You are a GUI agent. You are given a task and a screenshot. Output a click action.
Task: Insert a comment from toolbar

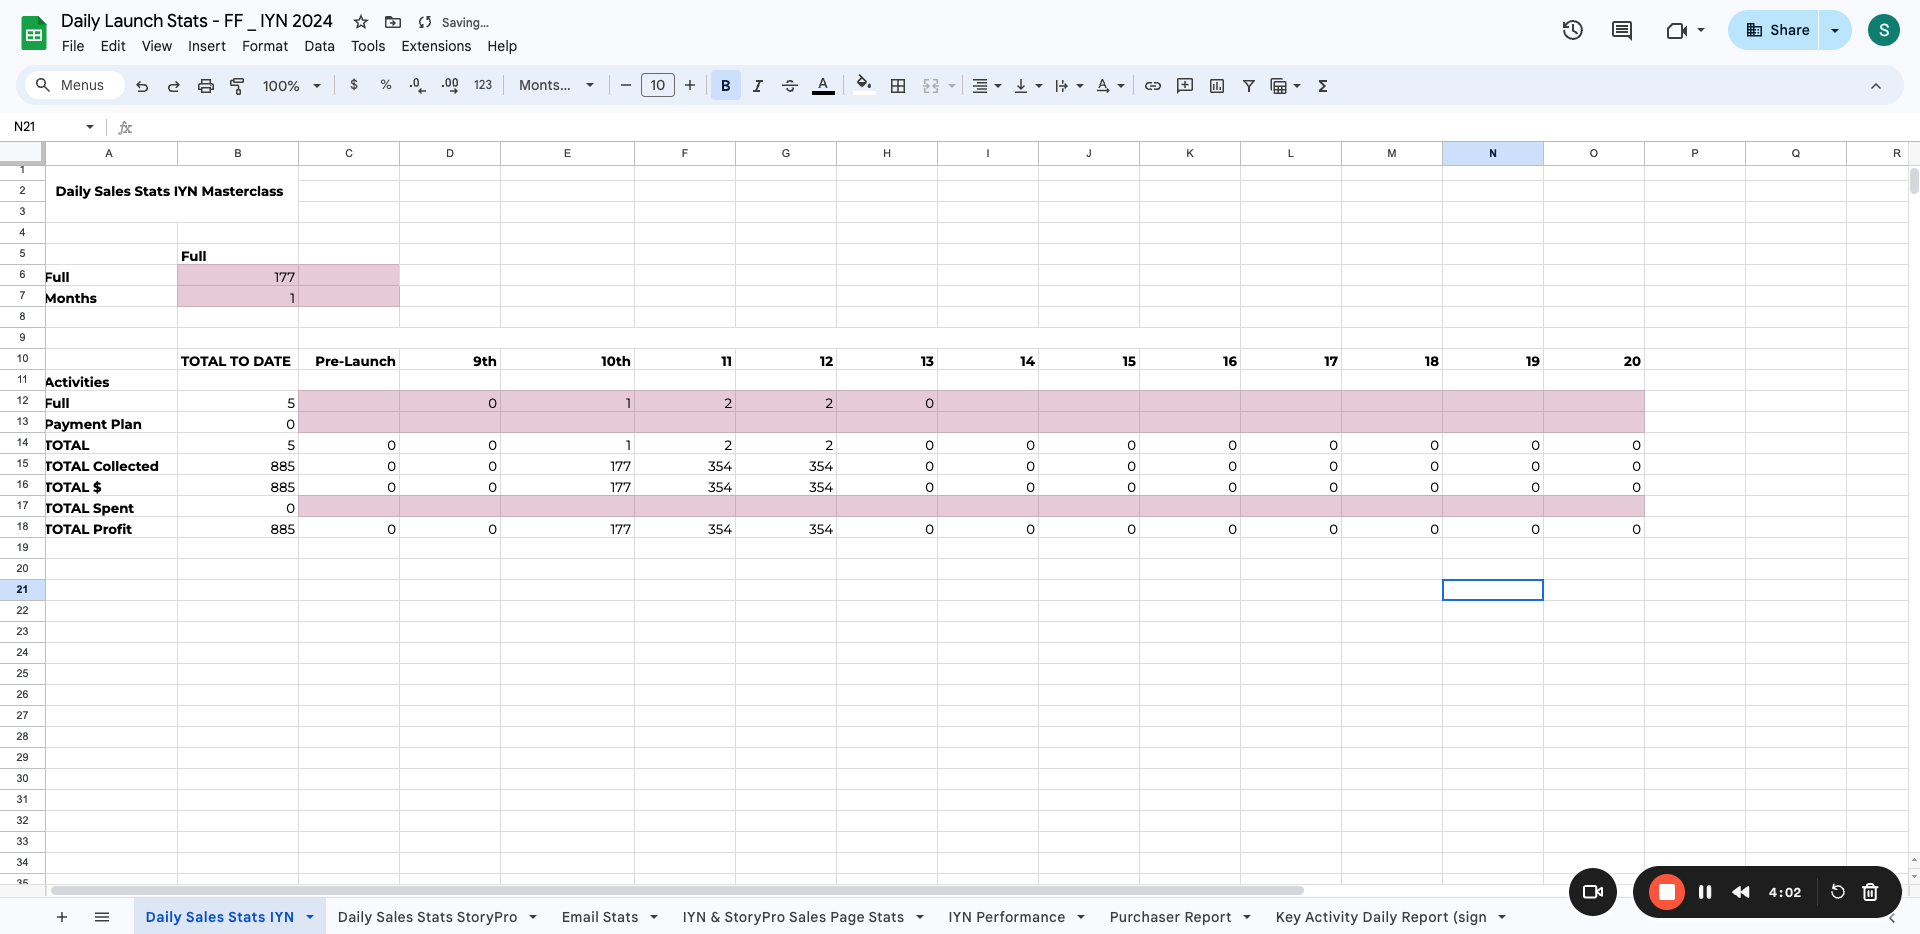point(1185,86)
